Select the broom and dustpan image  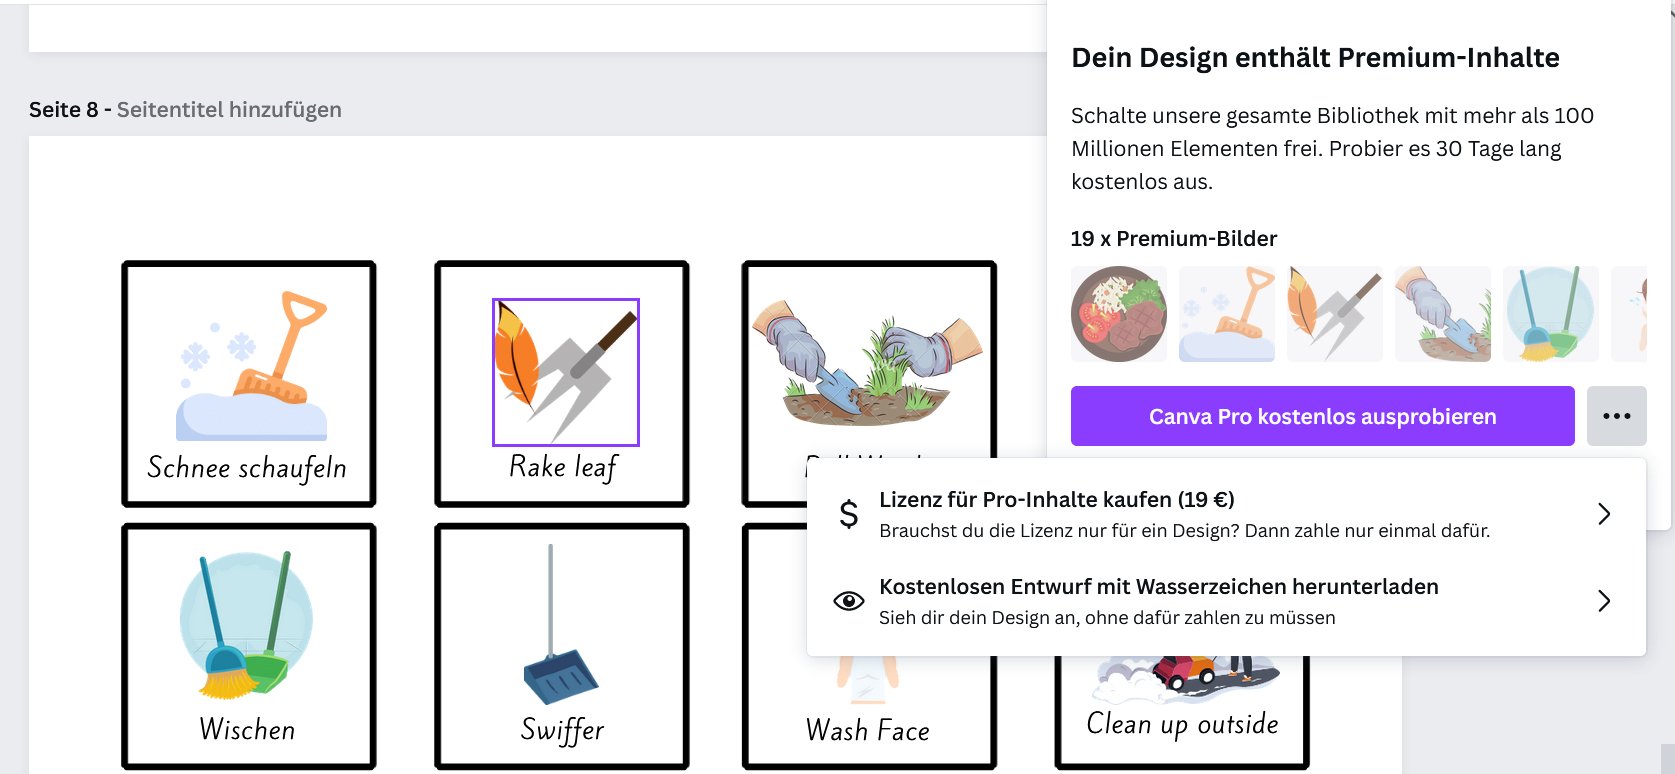click(x=246, y=623)
